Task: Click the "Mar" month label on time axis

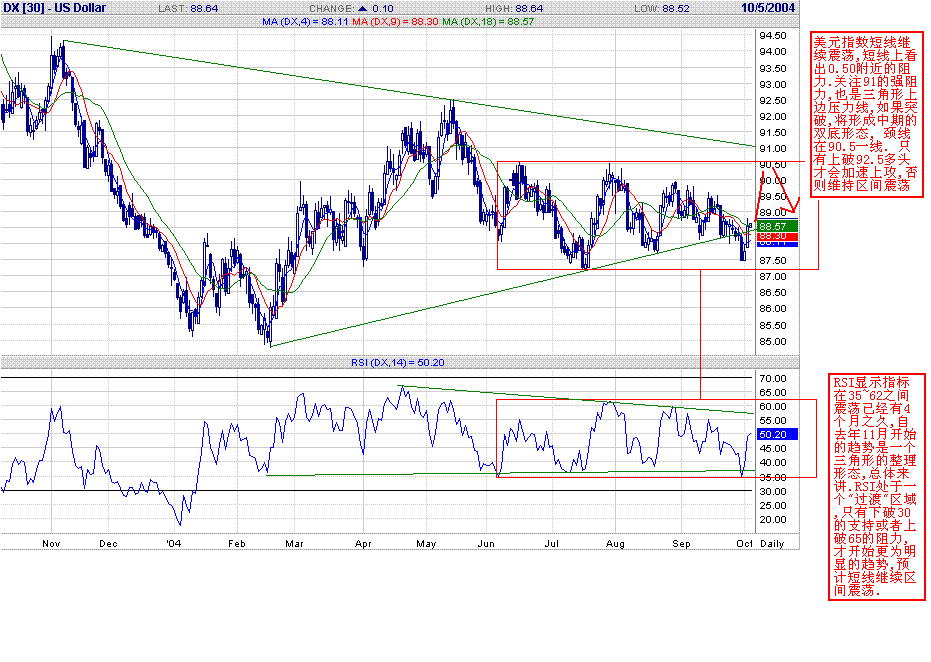Action: (x=294, y=543)
